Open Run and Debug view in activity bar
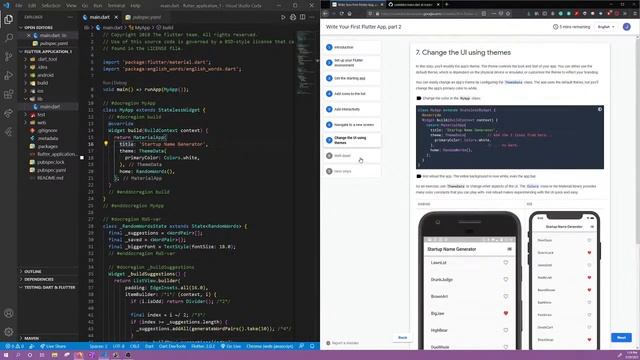Viewport: 640px width, 360px height. point(9,76)
